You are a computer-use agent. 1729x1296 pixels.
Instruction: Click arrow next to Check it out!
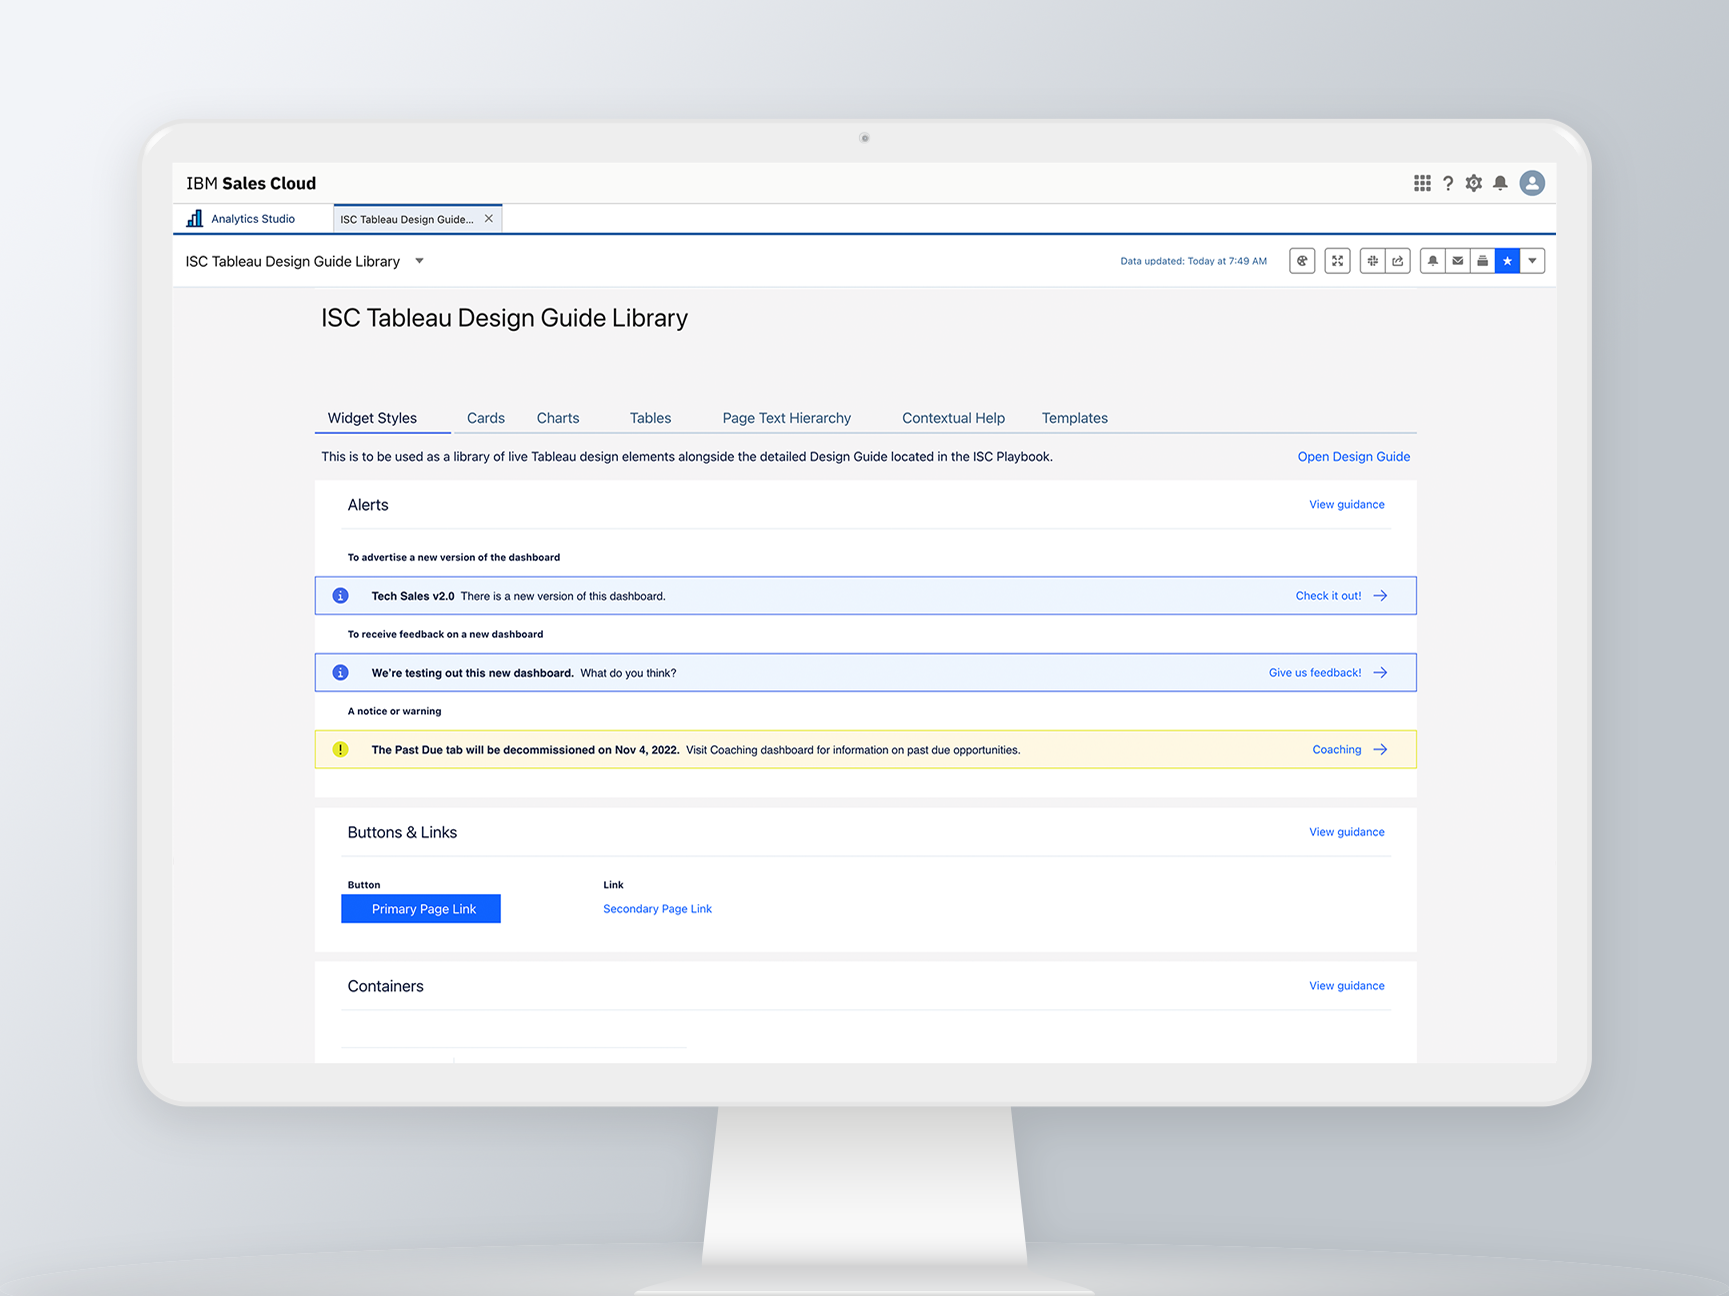[x=1380, y=596]
